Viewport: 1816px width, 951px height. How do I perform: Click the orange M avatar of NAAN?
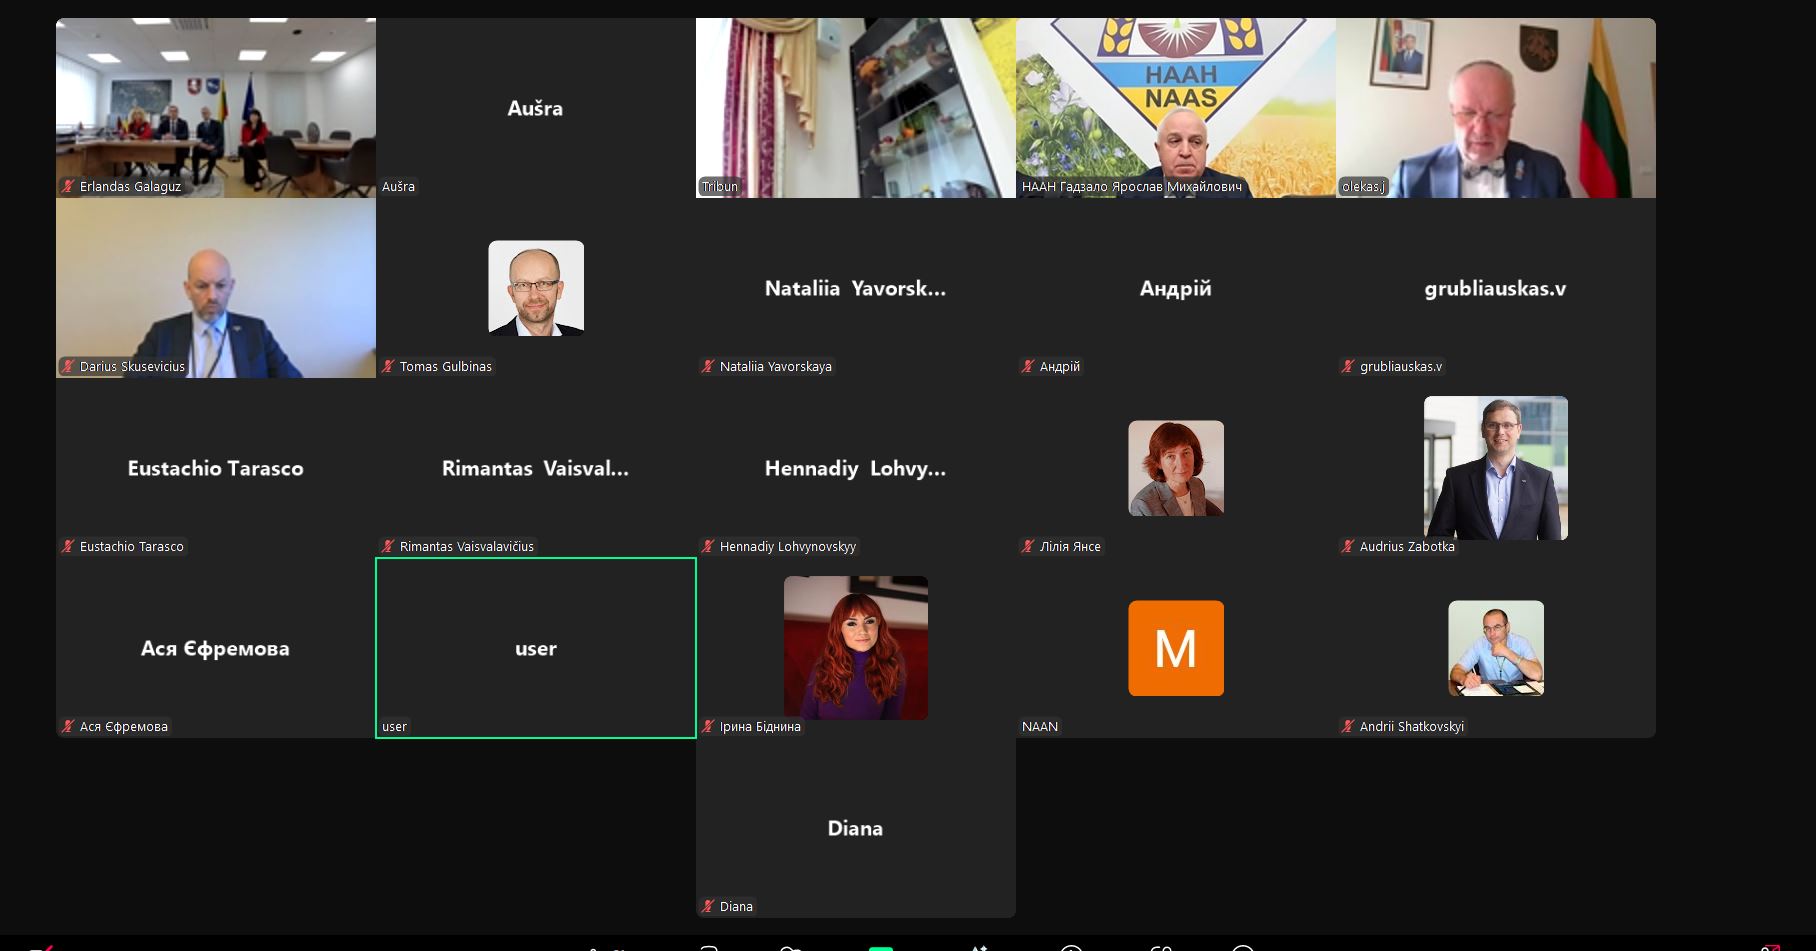(x=1175, y=648)
